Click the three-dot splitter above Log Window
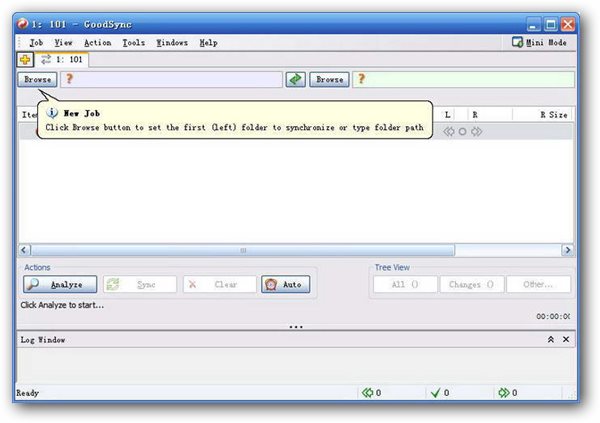The image size is (600, 423). click(296, 327)
